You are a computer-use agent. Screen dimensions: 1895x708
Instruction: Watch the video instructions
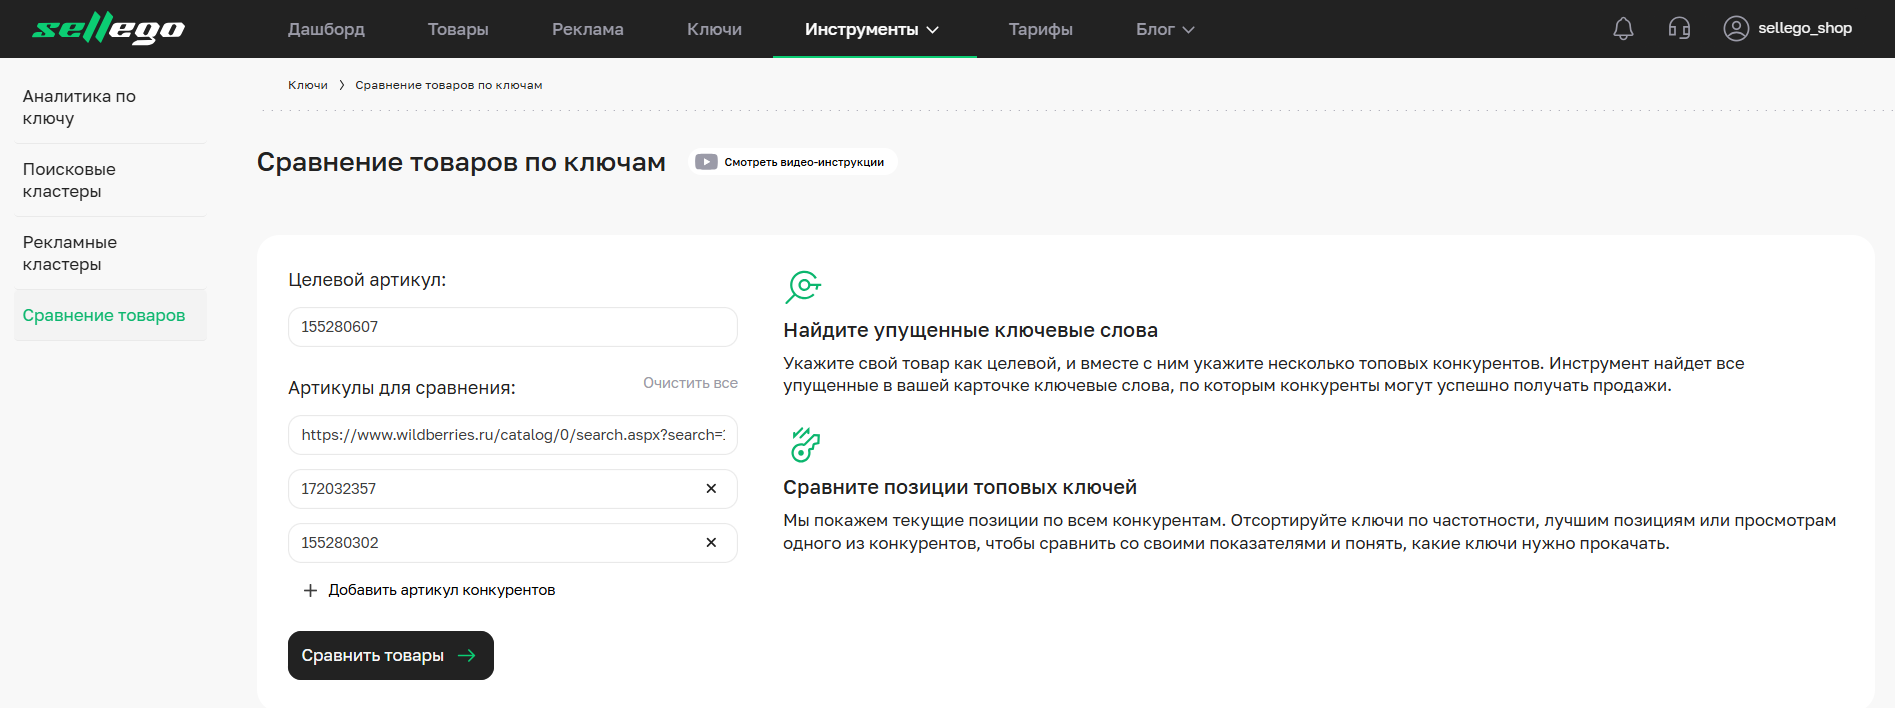click(792, 162)
